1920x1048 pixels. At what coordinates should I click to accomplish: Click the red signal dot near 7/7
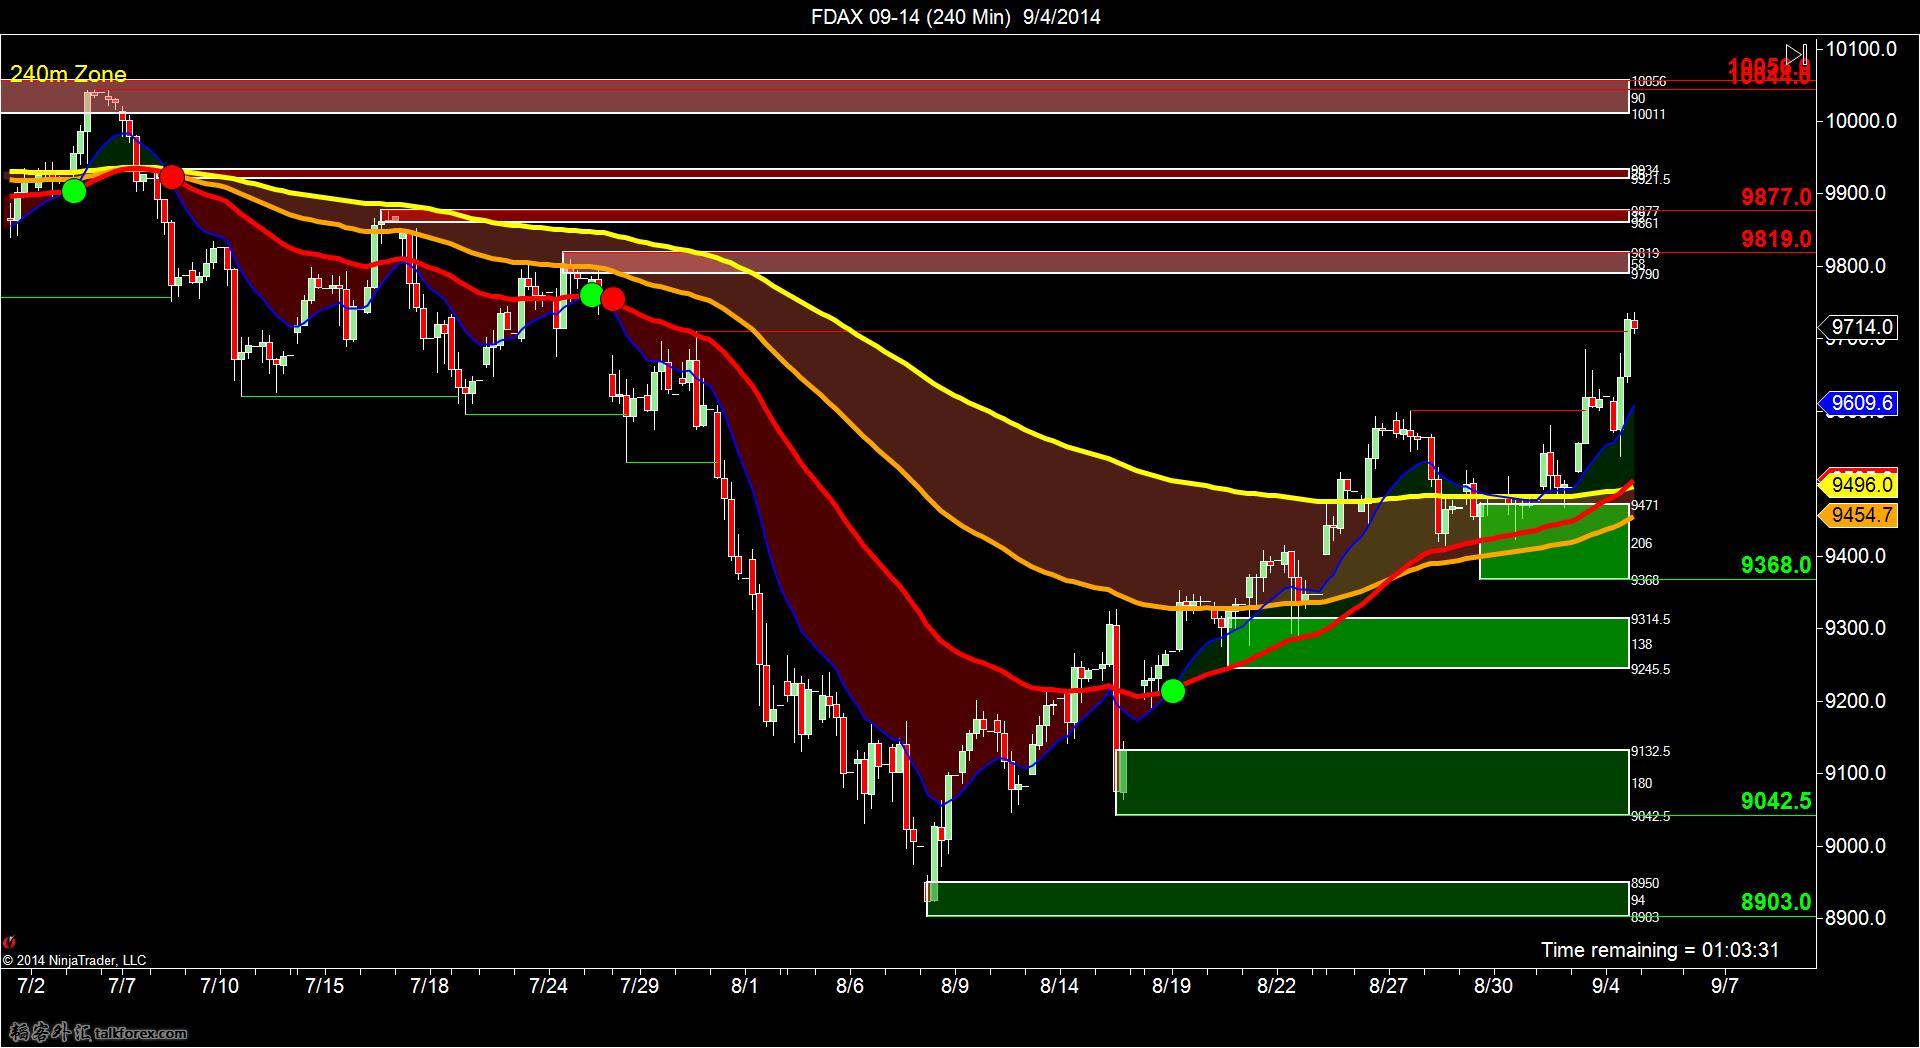coord(171,177)
